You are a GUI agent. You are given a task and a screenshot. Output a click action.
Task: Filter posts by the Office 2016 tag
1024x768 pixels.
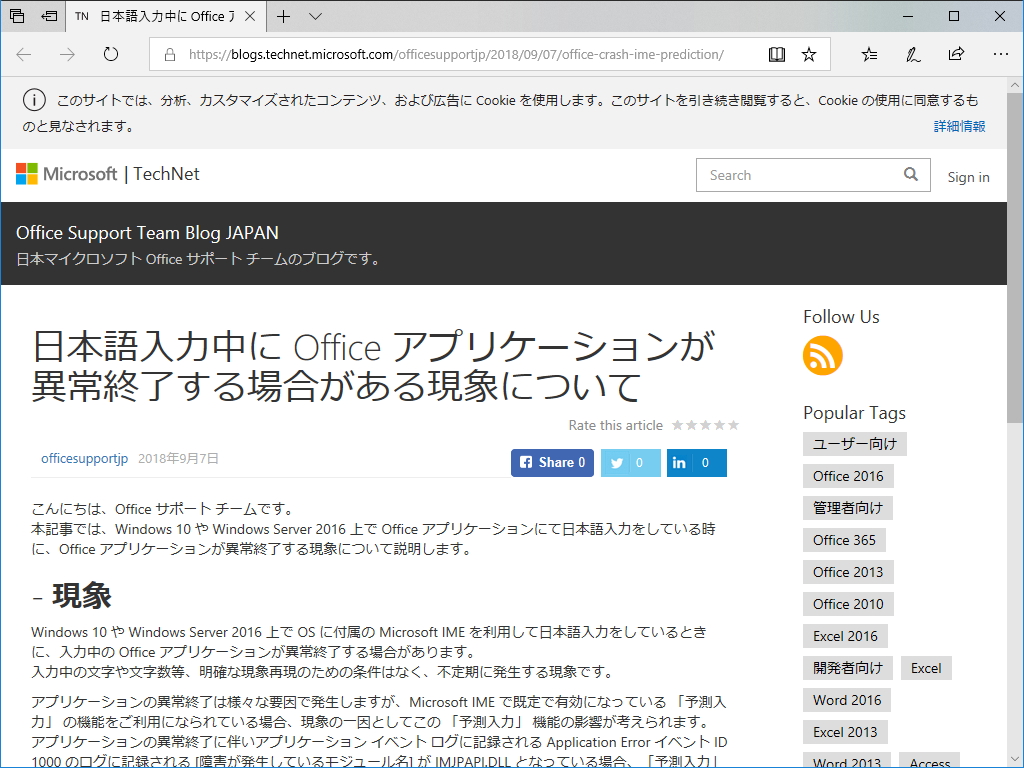(848, 475)
